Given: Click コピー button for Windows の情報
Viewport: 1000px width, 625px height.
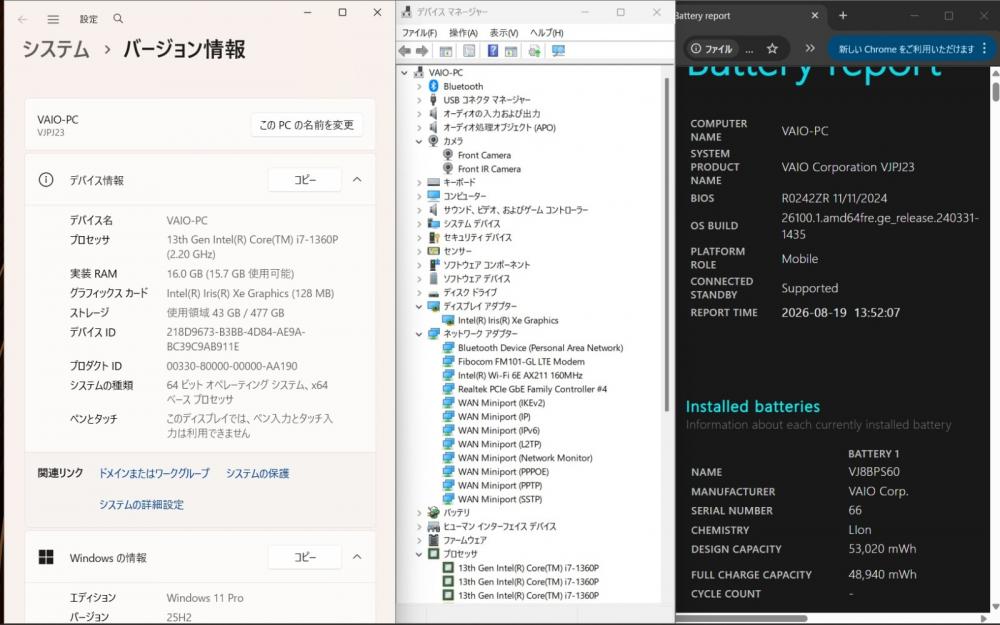Looking at the screenshot, I should 305,557.
